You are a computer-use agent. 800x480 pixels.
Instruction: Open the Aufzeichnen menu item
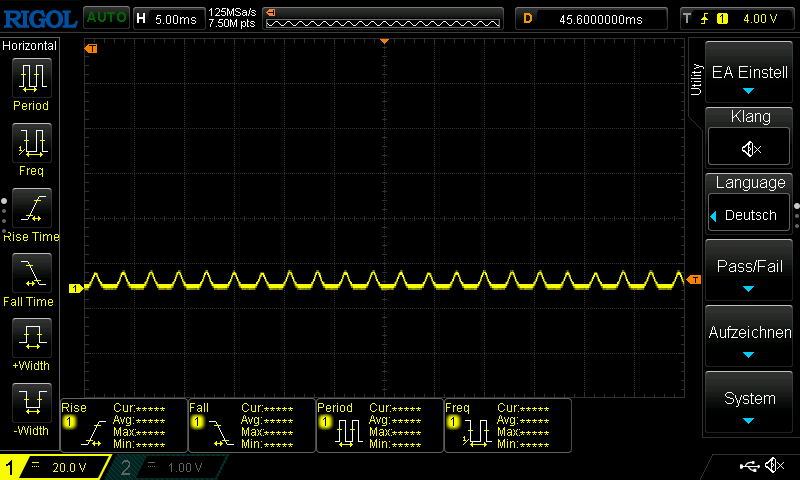[749, 338]
